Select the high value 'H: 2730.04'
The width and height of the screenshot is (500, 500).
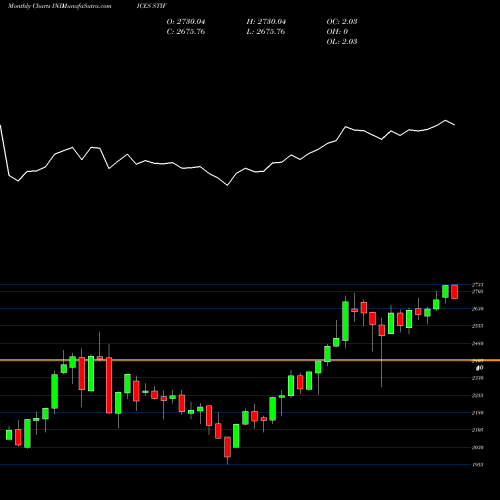click(x=266, y=22)
